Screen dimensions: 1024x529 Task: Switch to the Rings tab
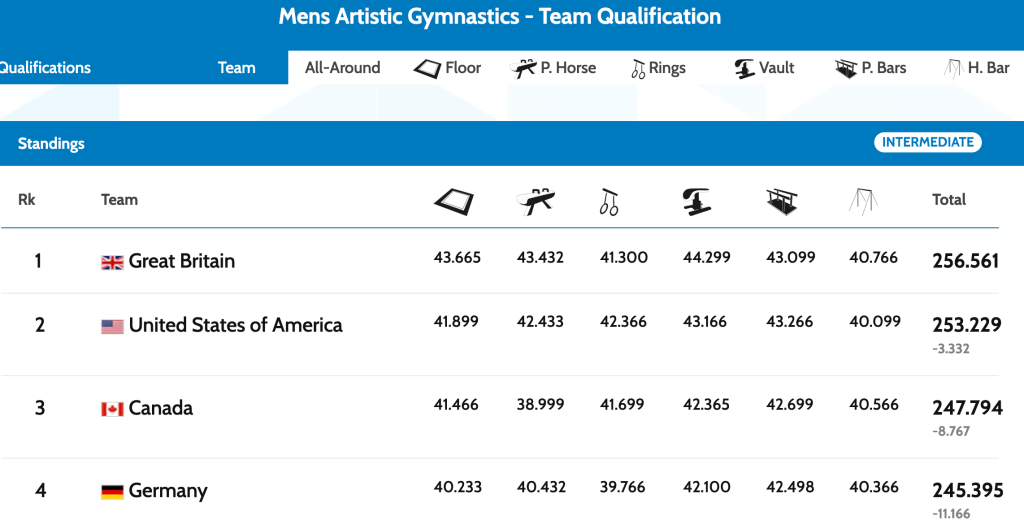pos(658,68)
